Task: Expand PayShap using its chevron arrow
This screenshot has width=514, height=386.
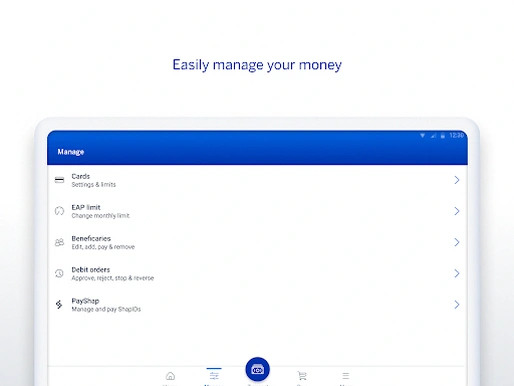Action: (457, 304)
